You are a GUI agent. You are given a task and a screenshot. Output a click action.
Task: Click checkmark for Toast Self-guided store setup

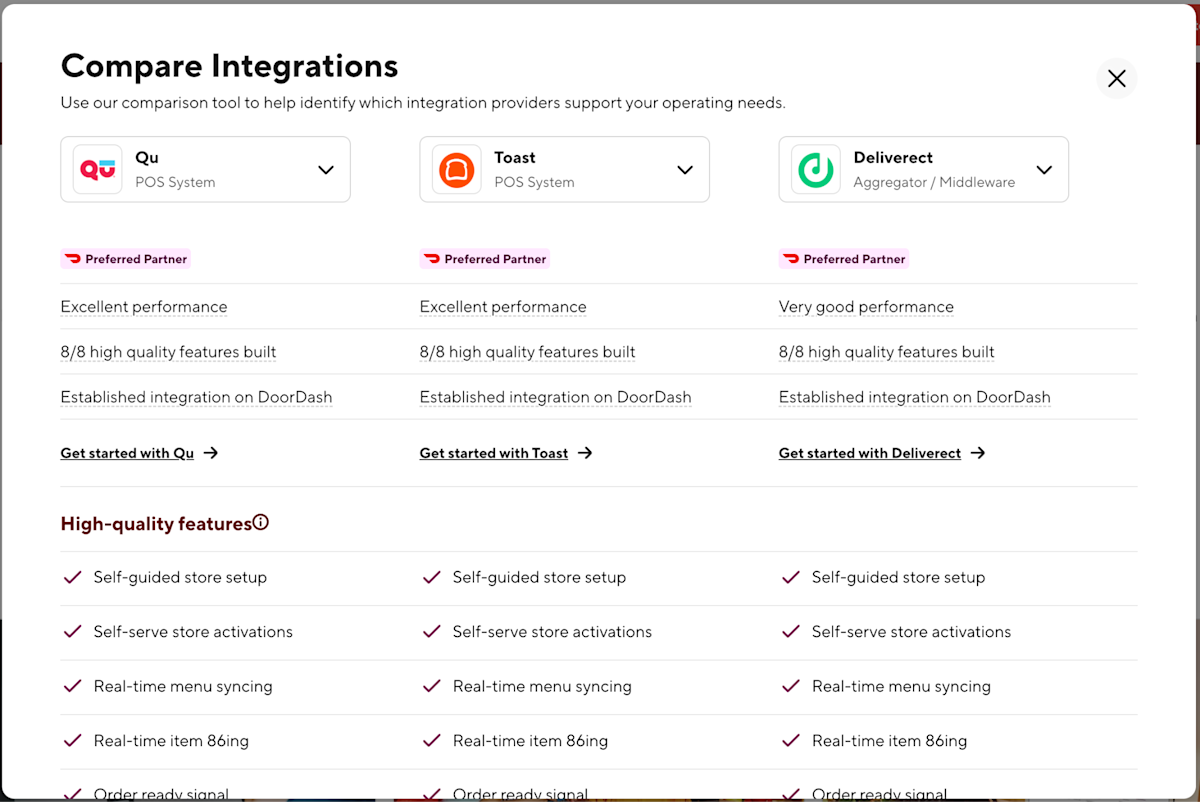(x=431, y=577)
